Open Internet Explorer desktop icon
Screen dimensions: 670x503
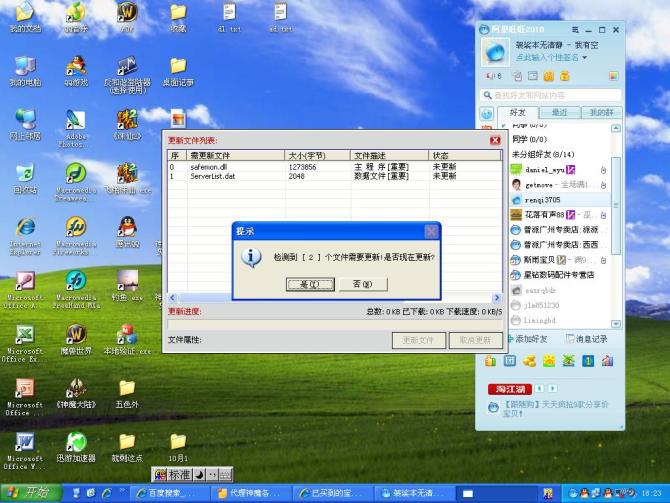(x=25, y=236)
